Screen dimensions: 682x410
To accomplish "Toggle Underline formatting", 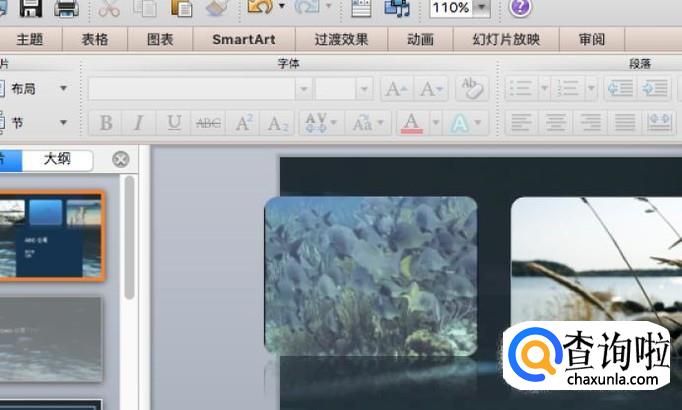I will tap(174, 123).
